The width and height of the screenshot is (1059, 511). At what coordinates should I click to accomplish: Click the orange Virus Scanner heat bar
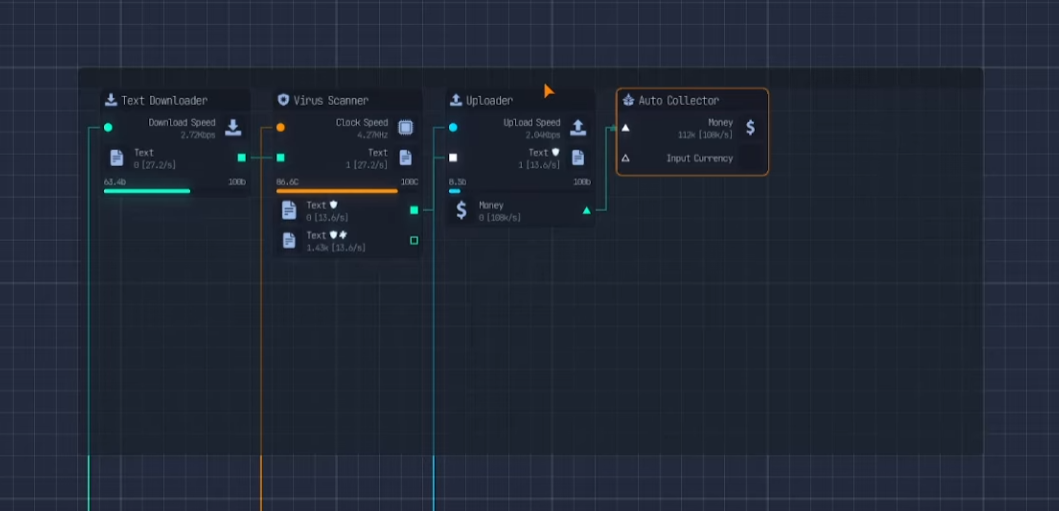click(336, 190)
